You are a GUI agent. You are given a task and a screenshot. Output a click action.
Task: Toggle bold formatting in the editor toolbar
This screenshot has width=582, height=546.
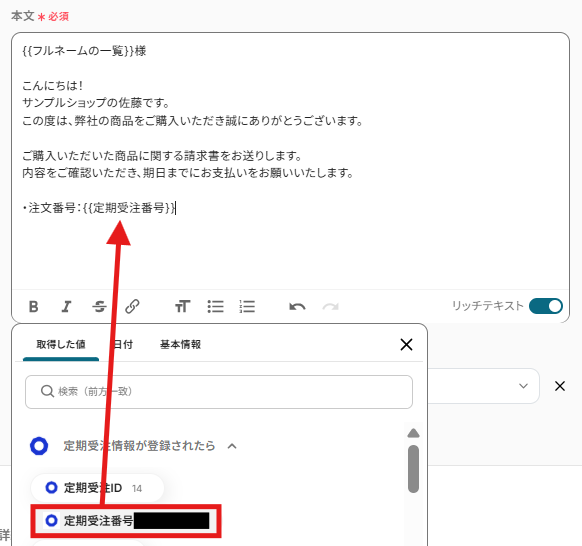coord(33,307)
